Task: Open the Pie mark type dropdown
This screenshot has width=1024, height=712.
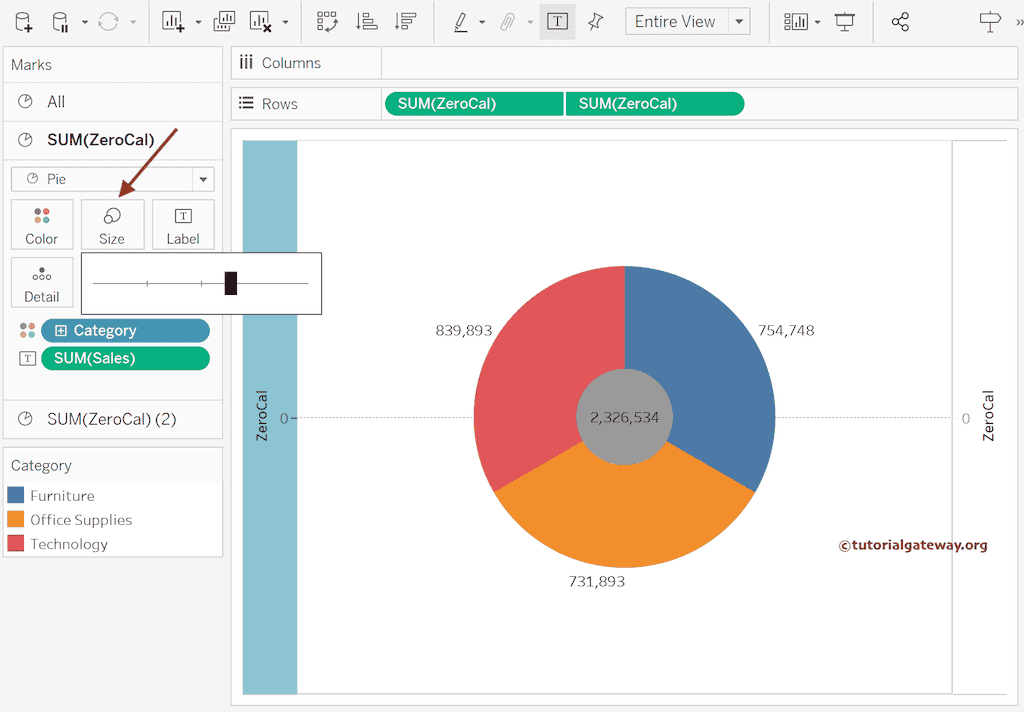Action: coord(203,179)
